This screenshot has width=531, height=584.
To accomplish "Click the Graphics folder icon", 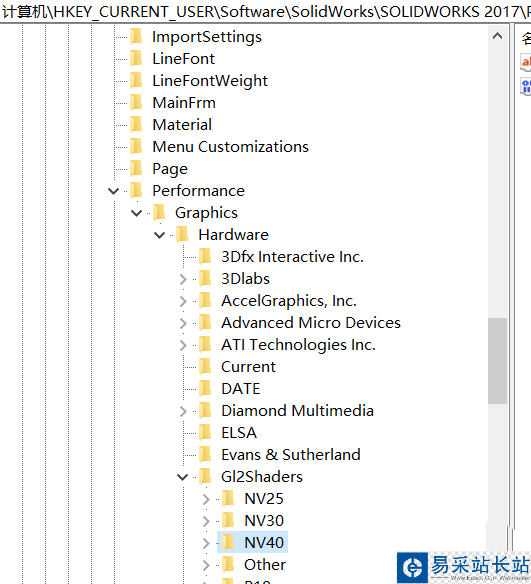I will pos(159,212).
